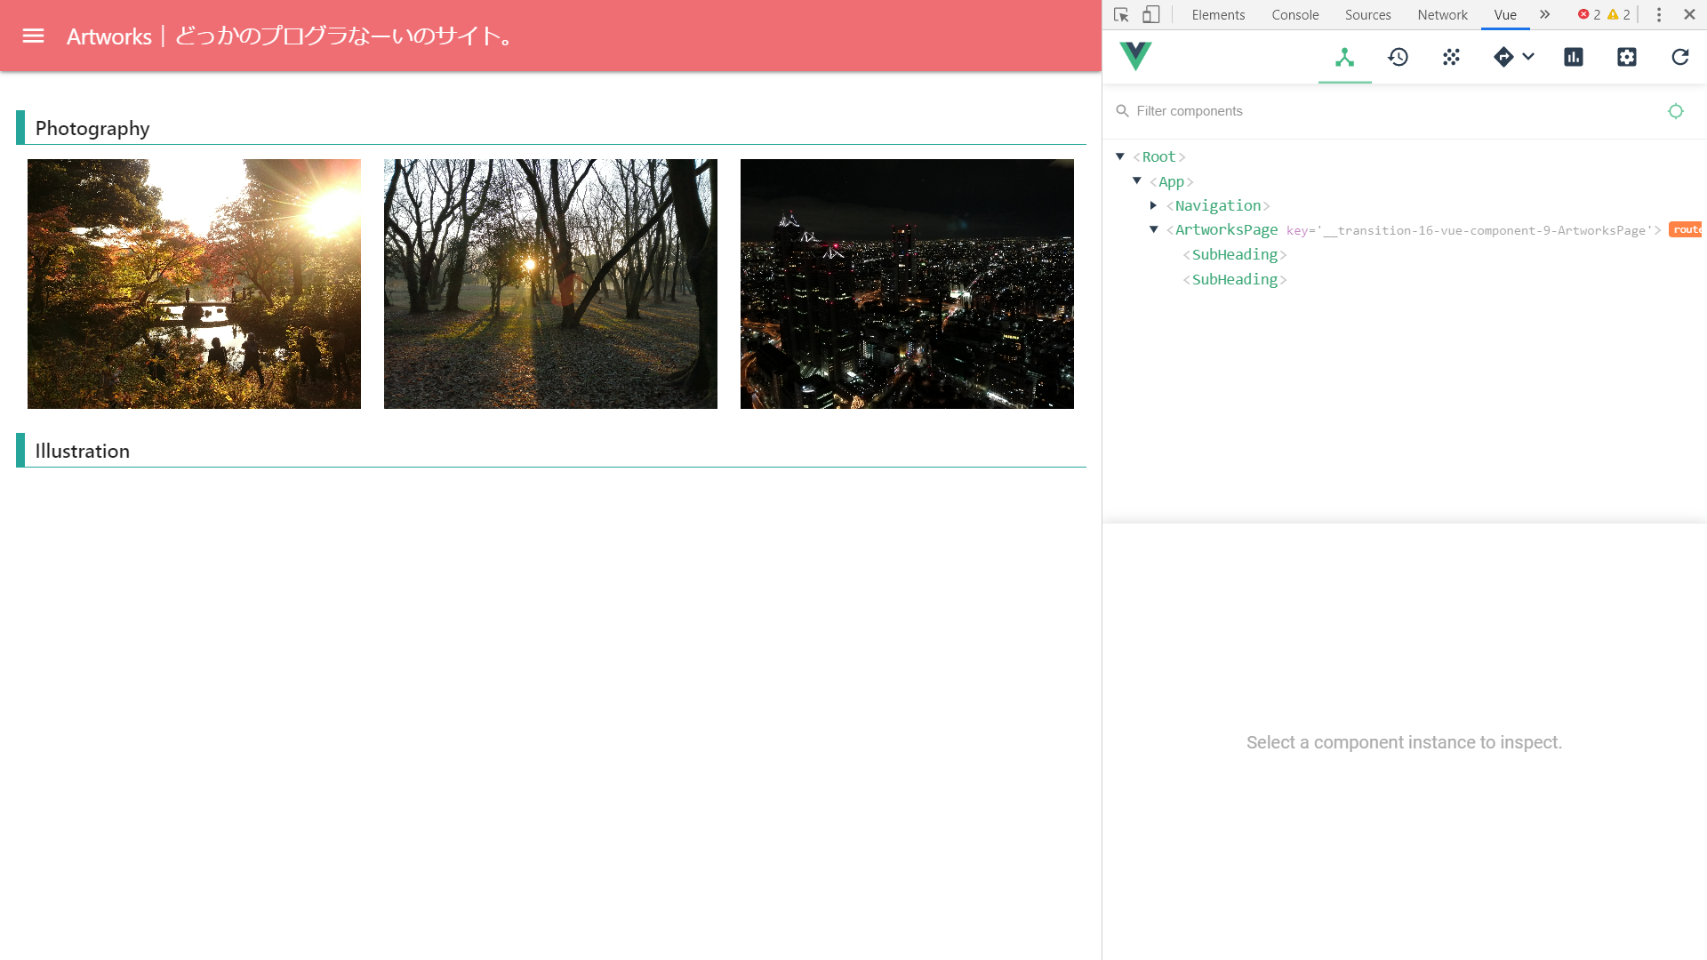The height and width of the screenshot is (960, 1707).
Task: Open the Routing dropdown arrow
Action: click(1527, 57)
